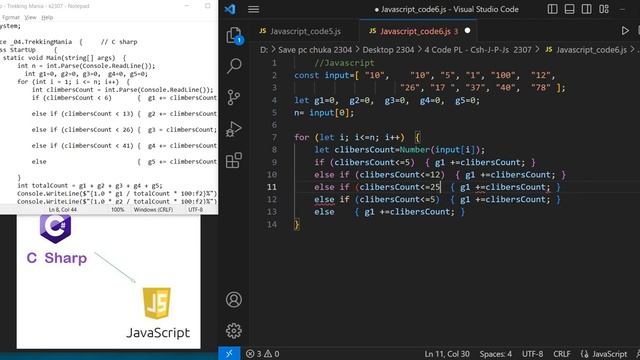Click 'Windows (CRLF)' in Notepad status bar
This screenshot has height=360, width=640.
click(x=153, y=209)
